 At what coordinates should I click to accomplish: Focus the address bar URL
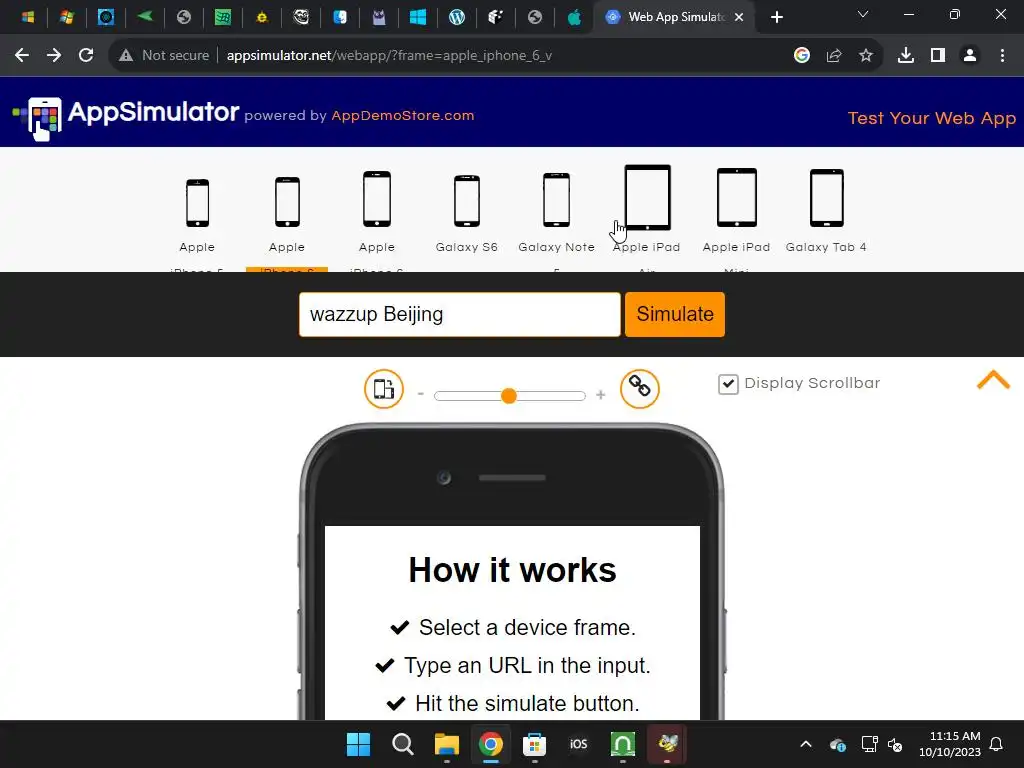(x=389, y=56)
